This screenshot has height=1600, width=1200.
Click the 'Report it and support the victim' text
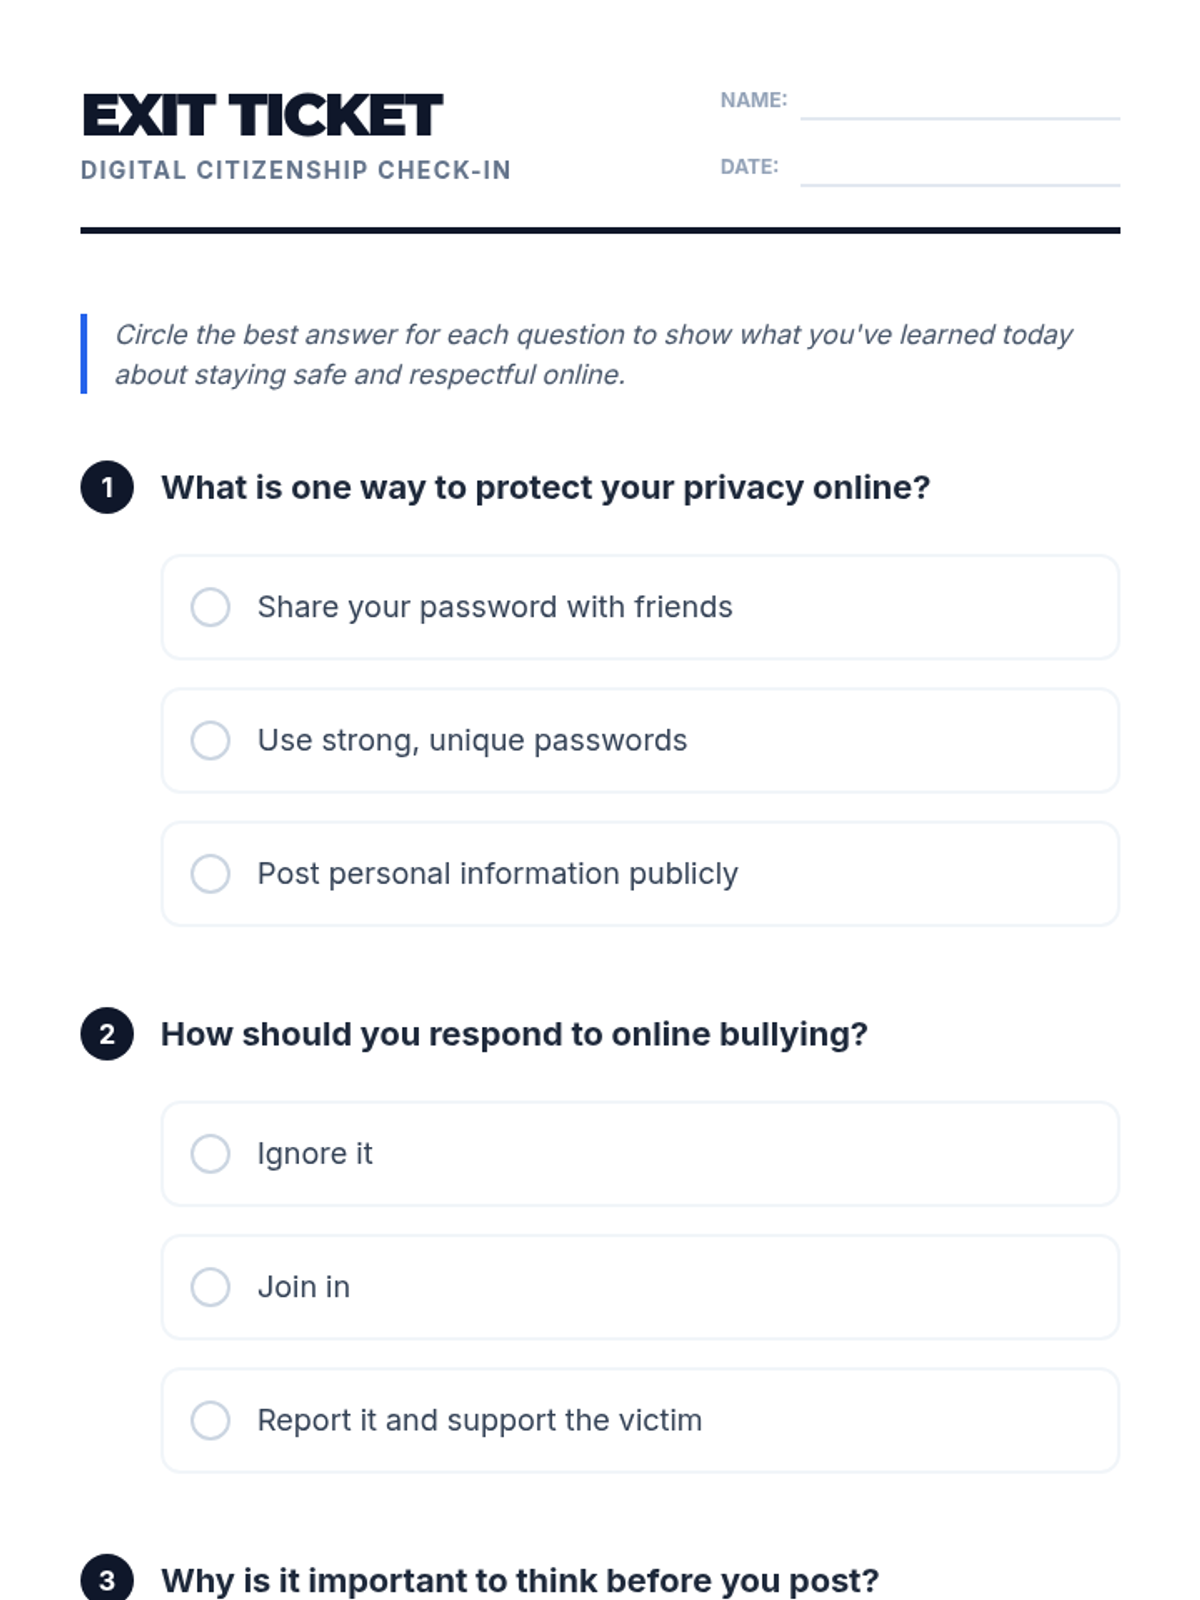click(x=479, y=1420)
